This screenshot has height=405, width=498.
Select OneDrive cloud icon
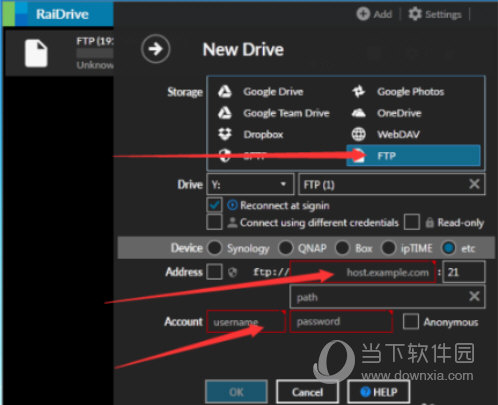coord(359,113)
